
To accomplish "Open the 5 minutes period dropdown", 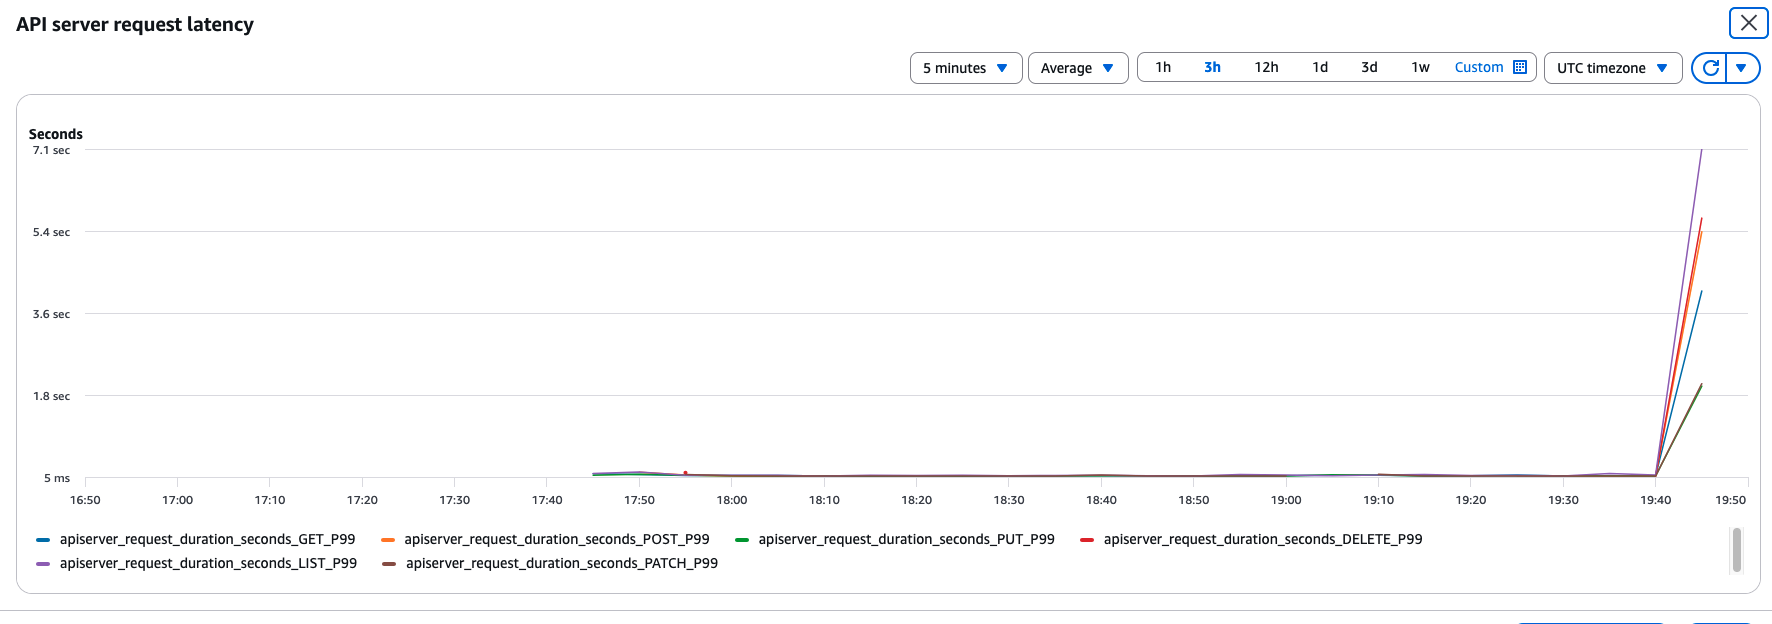I will (966, 68).
